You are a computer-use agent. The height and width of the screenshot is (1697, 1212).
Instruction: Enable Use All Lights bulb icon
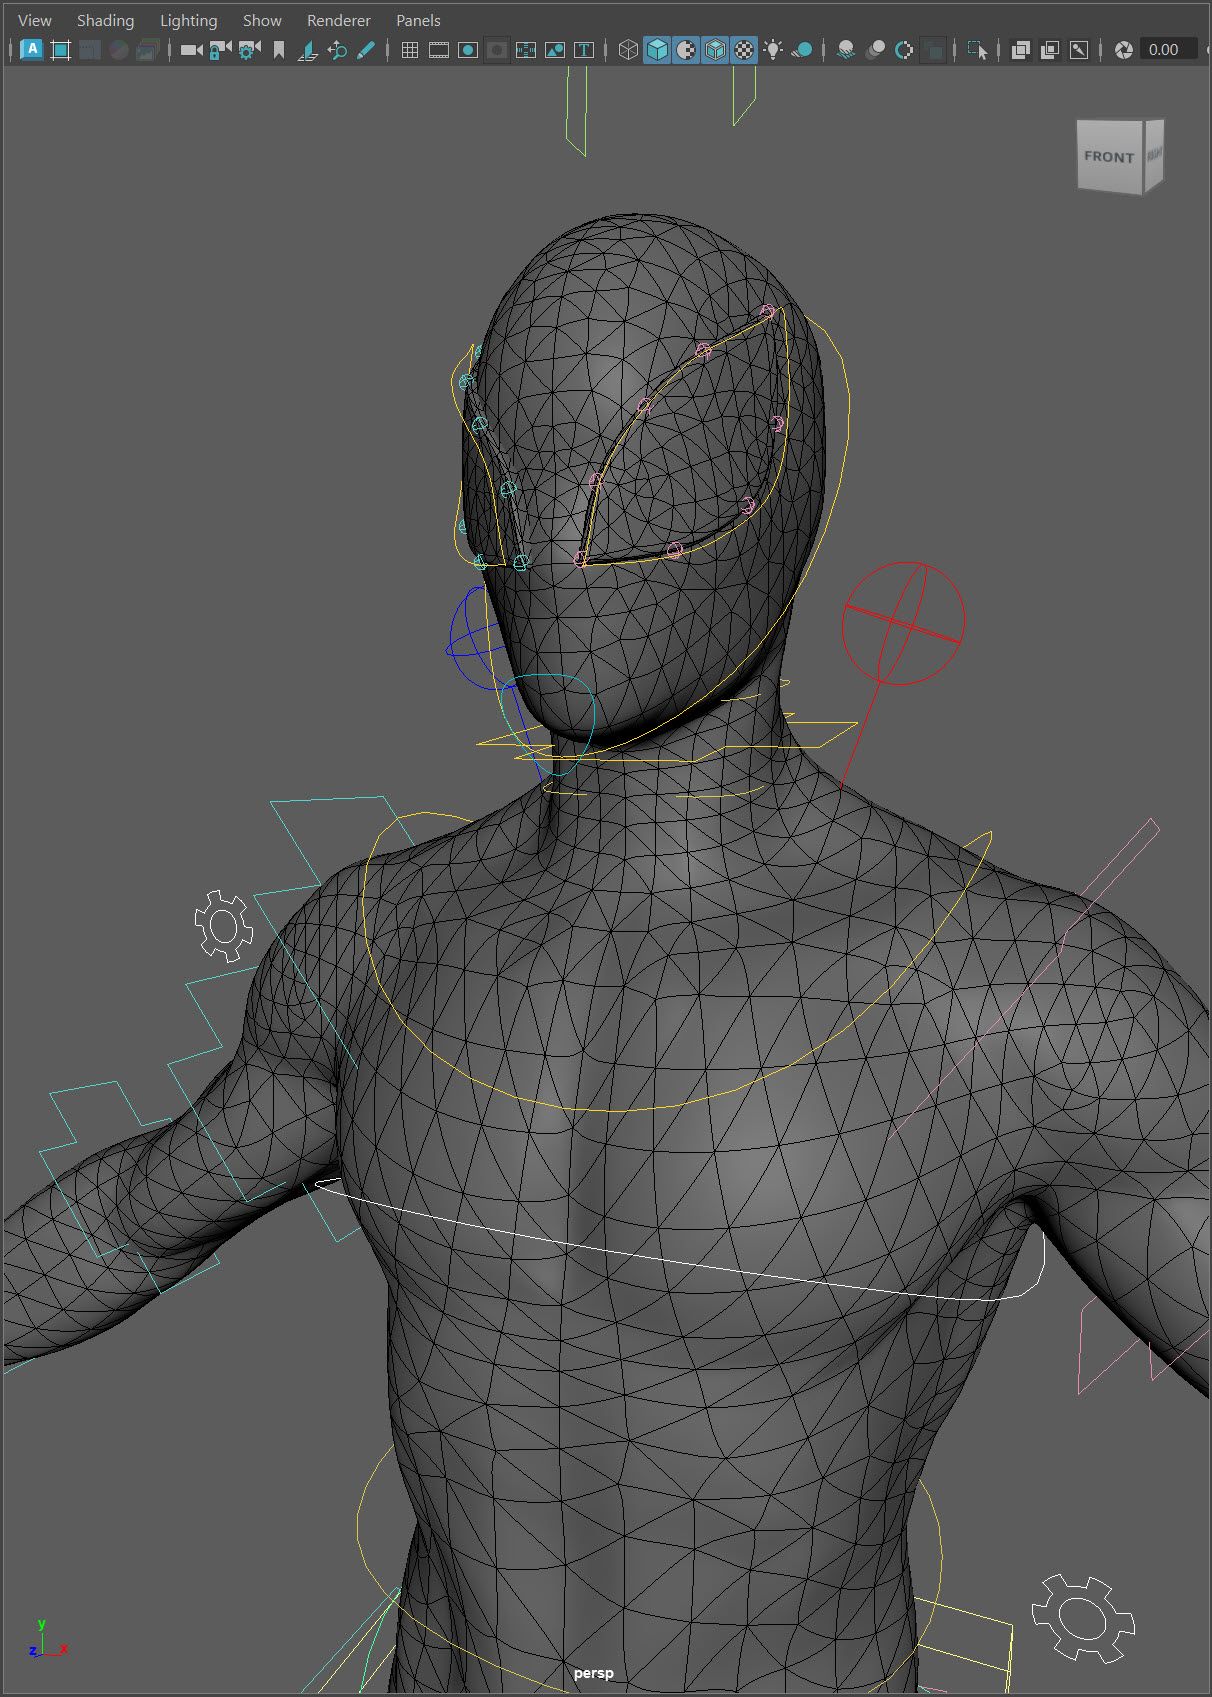coord(773,49)
